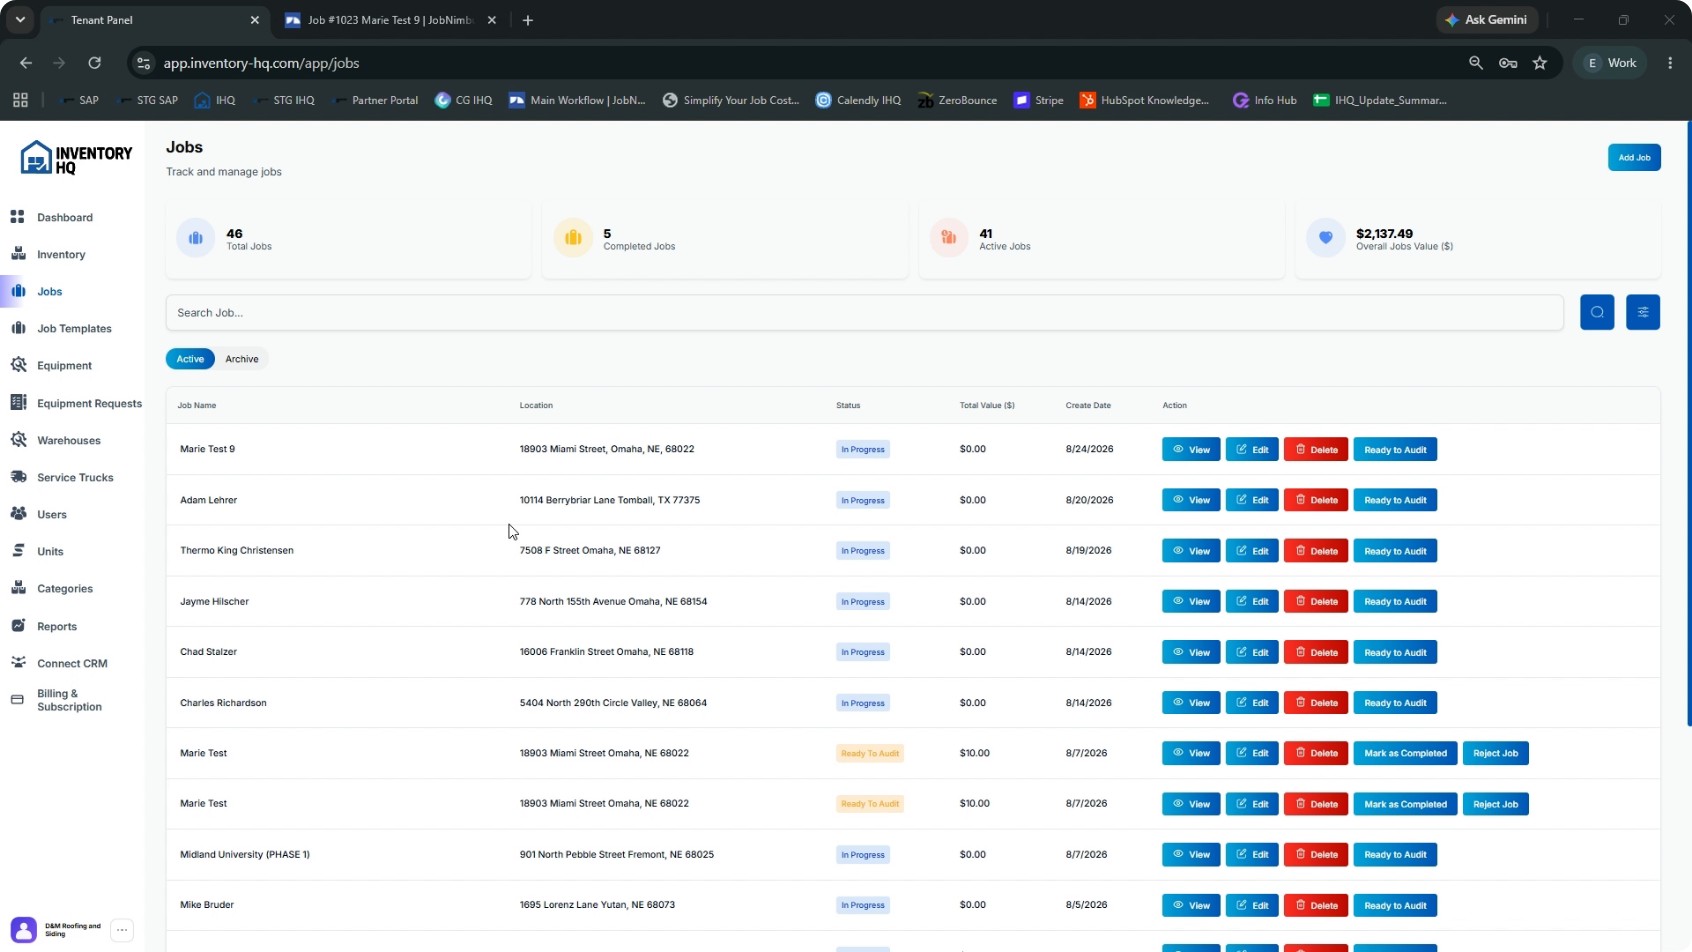Reject the first Marie Test job
1692x952 pixels.
click(x=1495, y=753)
